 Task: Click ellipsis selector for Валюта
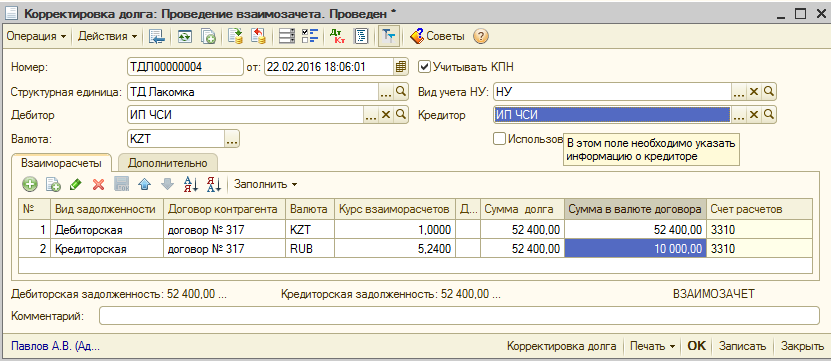point(232,139)
